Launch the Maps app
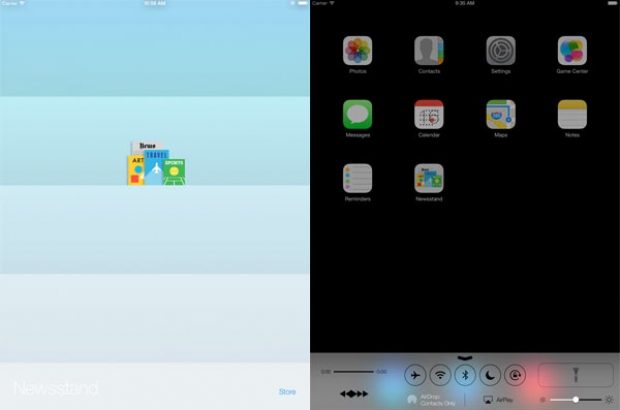This screenshot has height=410, width=620. pos(501,114)
